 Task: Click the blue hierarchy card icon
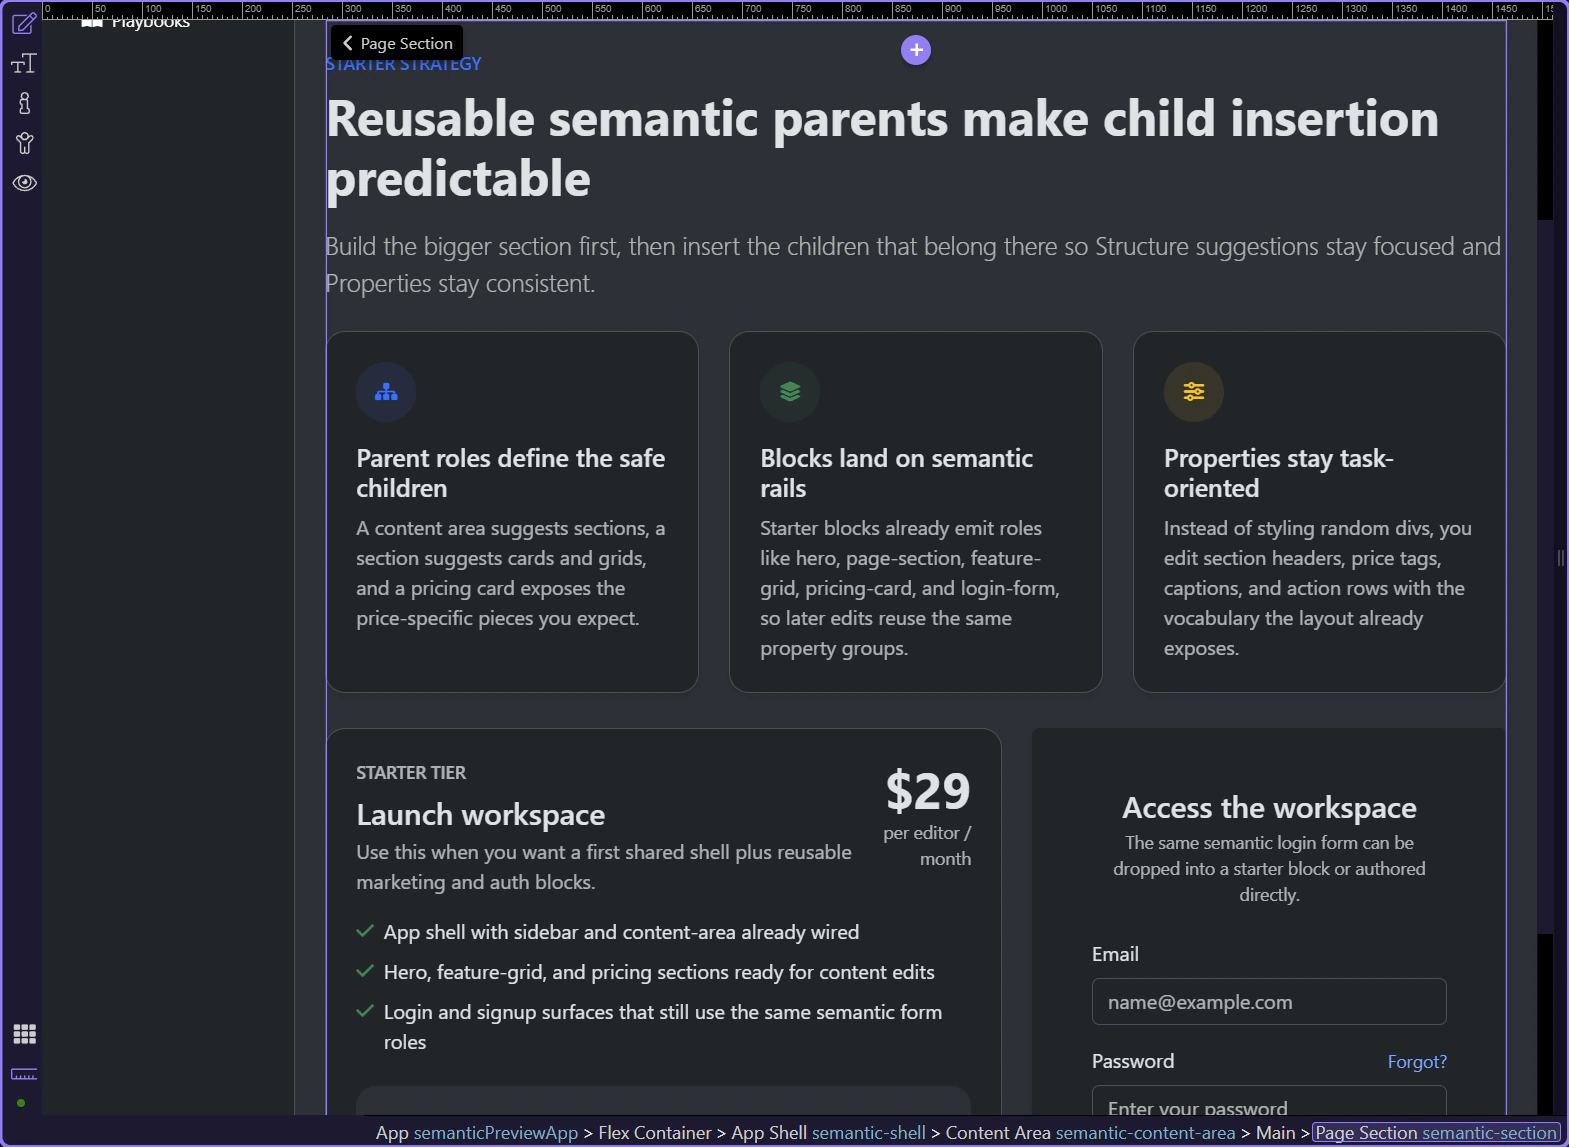pyautogui.click(x=386, y=392)
